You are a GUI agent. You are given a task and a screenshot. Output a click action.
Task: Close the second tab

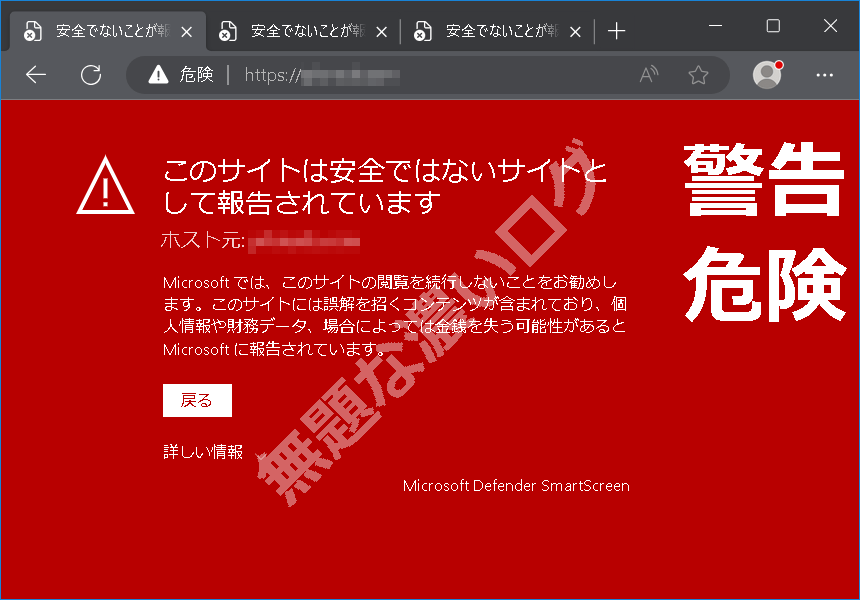pos(382,32)
